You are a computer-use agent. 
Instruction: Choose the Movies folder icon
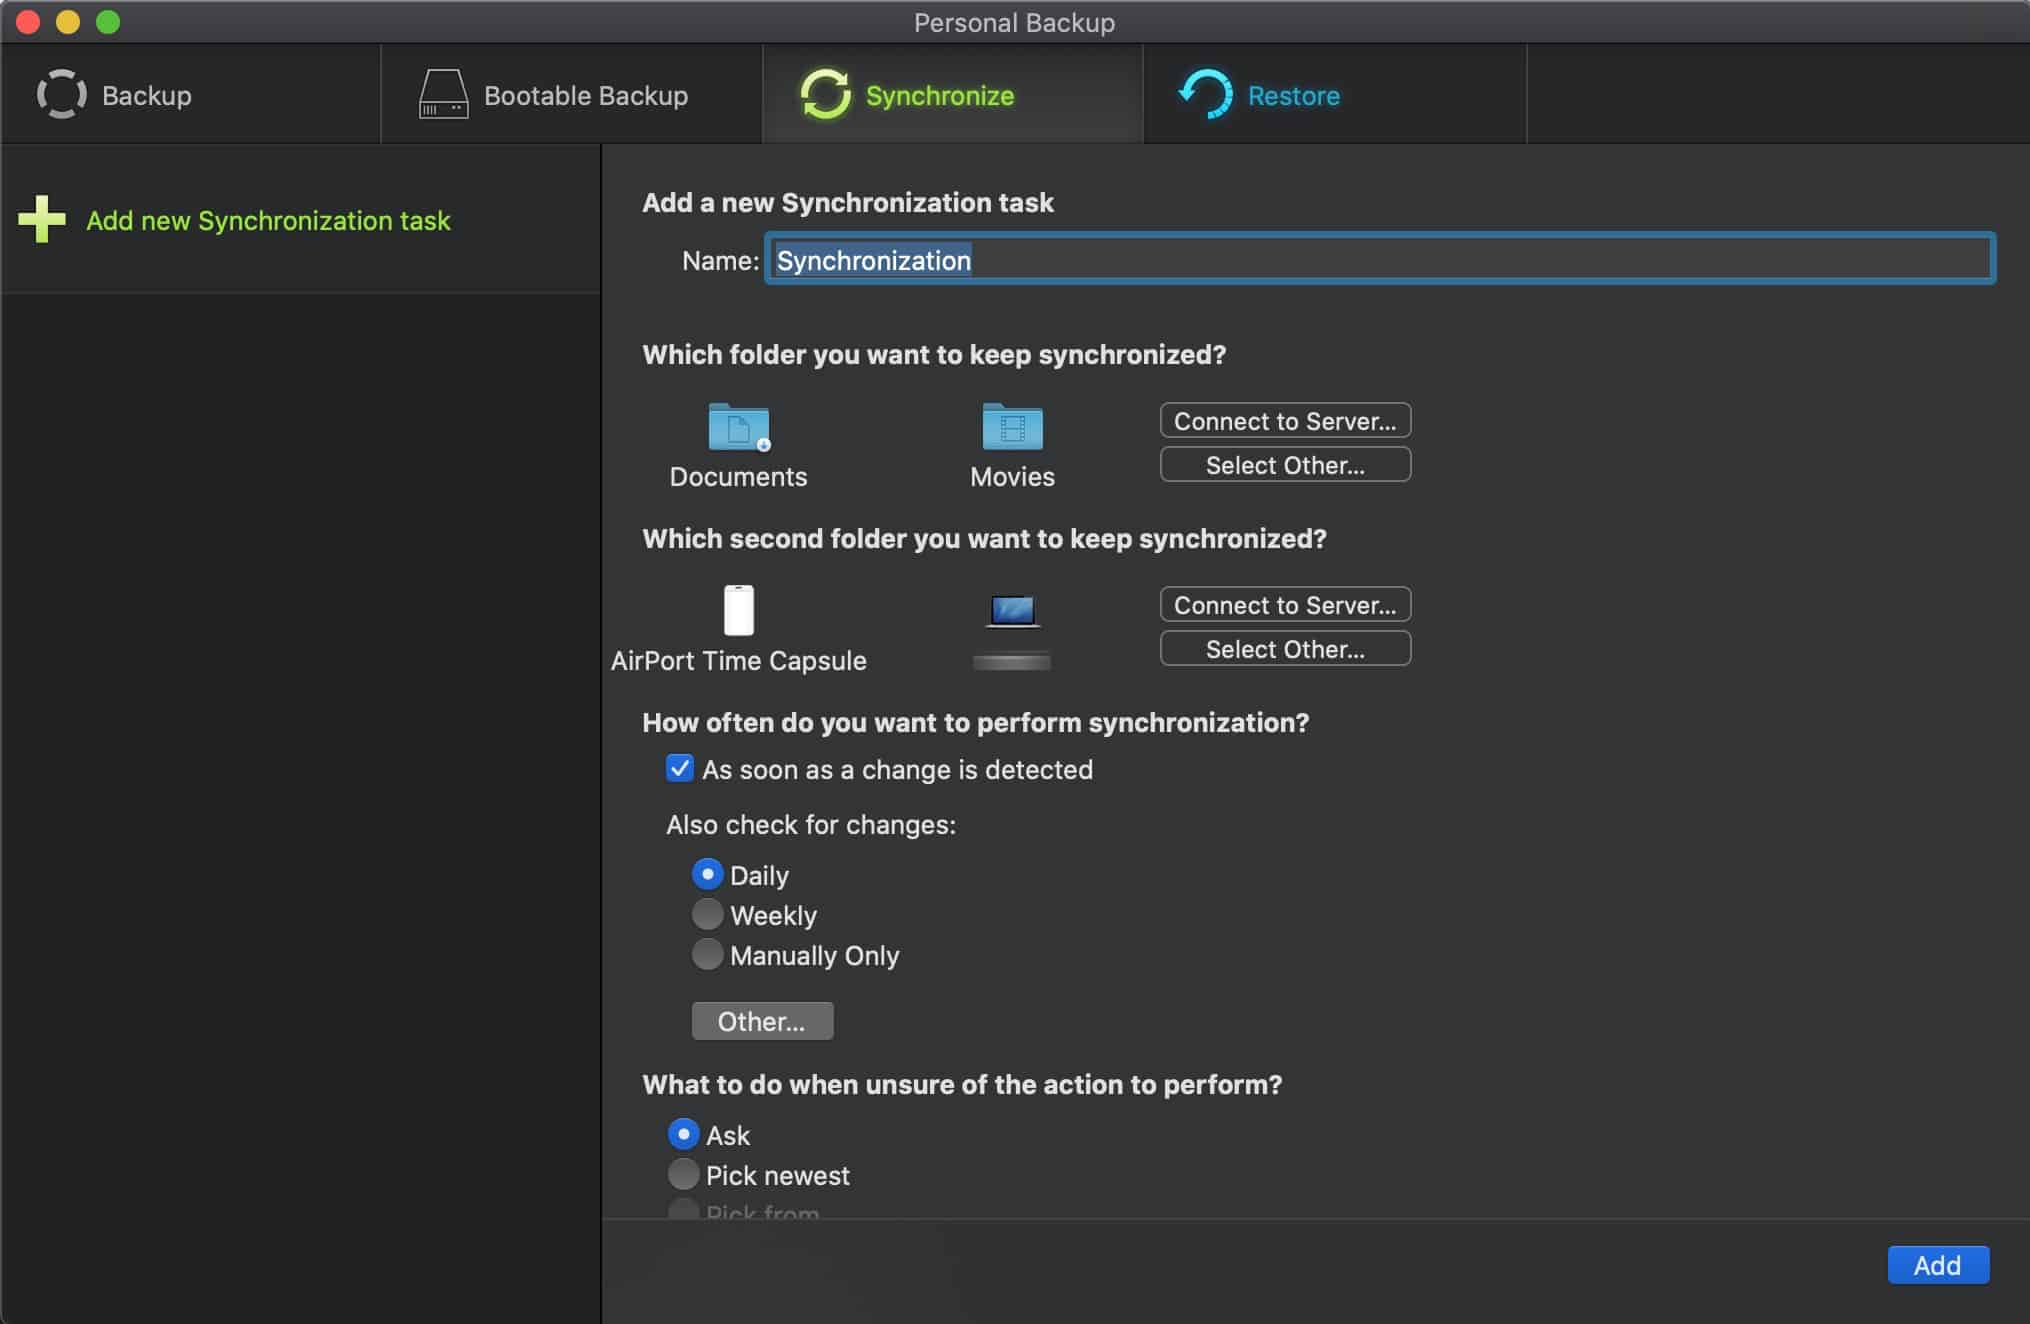pos(1012,427)
